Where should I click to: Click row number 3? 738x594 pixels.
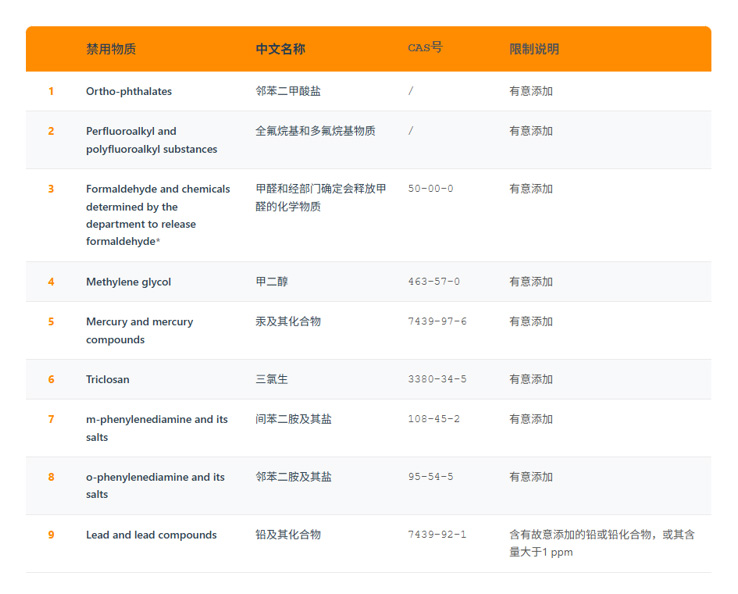[x=51, y=189]
